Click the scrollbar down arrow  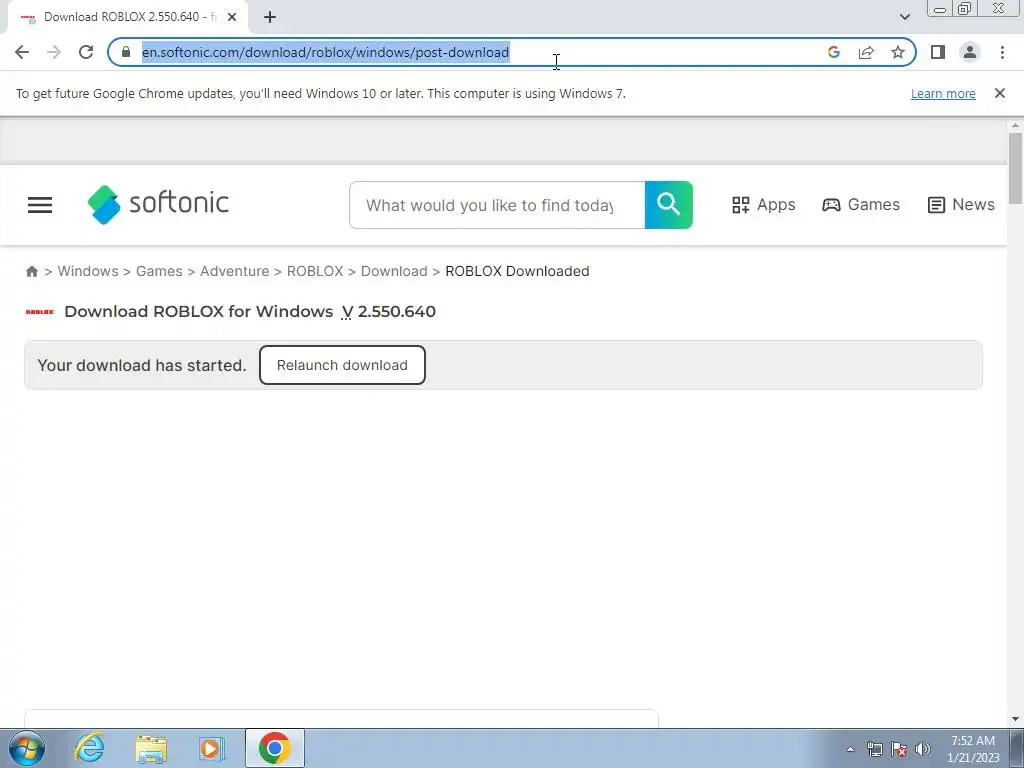pos(1015,720)
